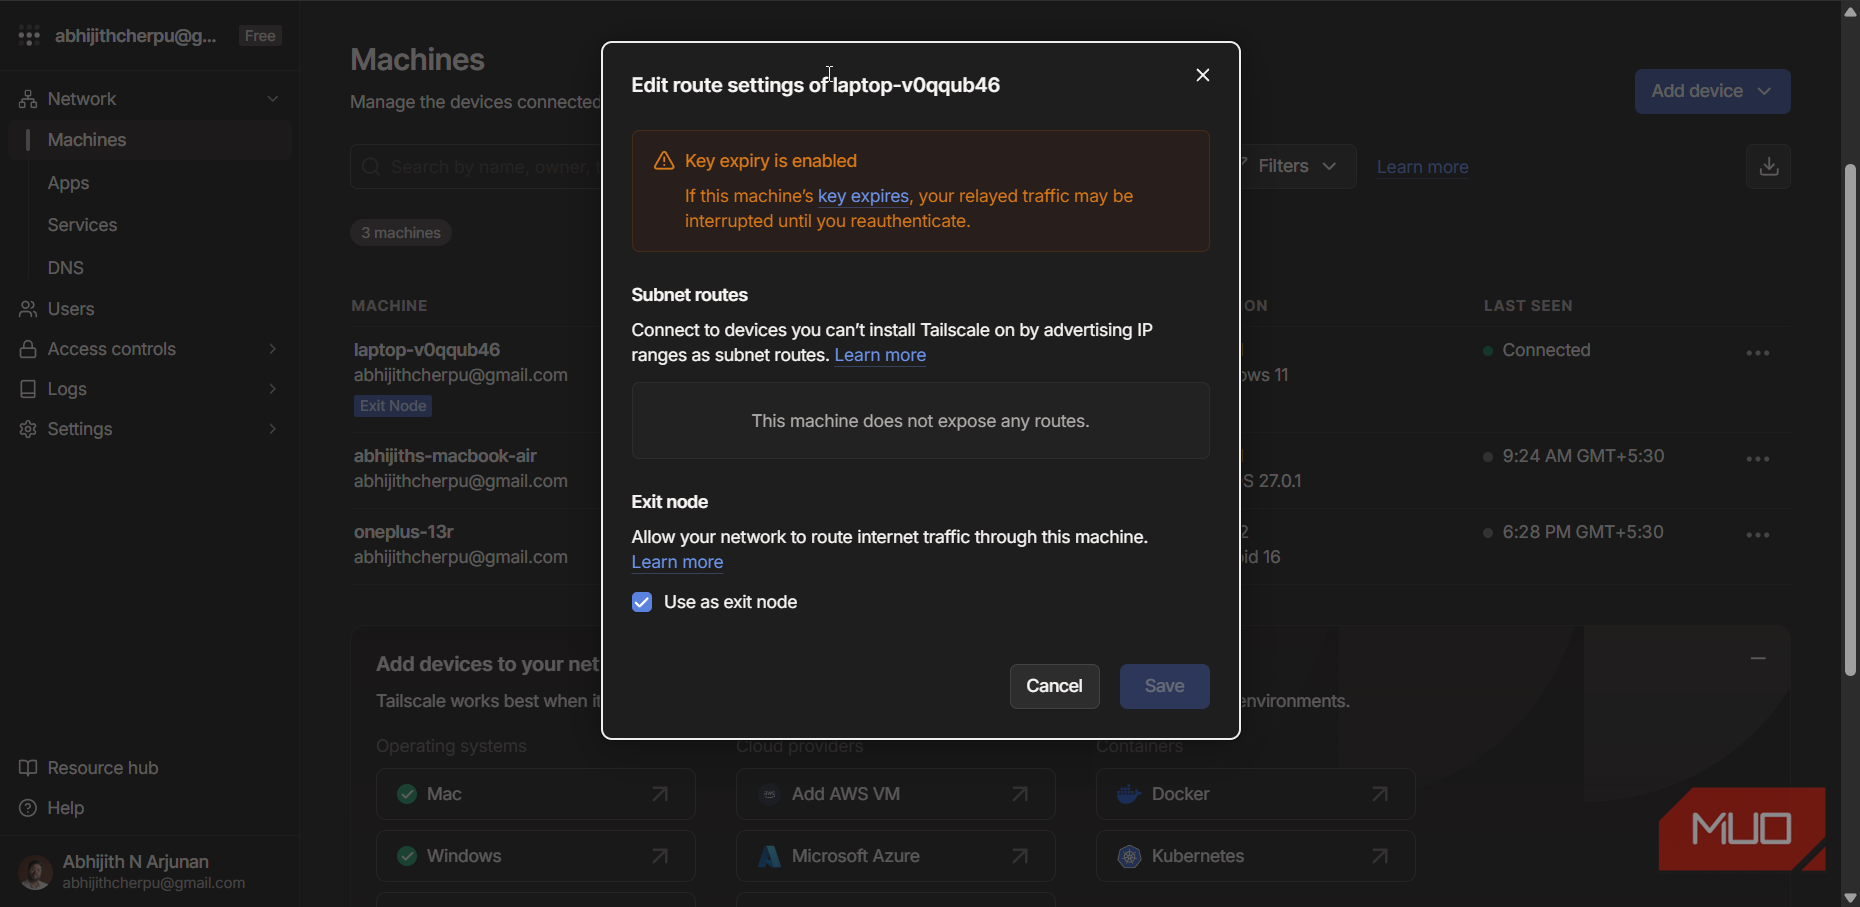Open Services in the sidebar
1860x907 pixels.
82,225
